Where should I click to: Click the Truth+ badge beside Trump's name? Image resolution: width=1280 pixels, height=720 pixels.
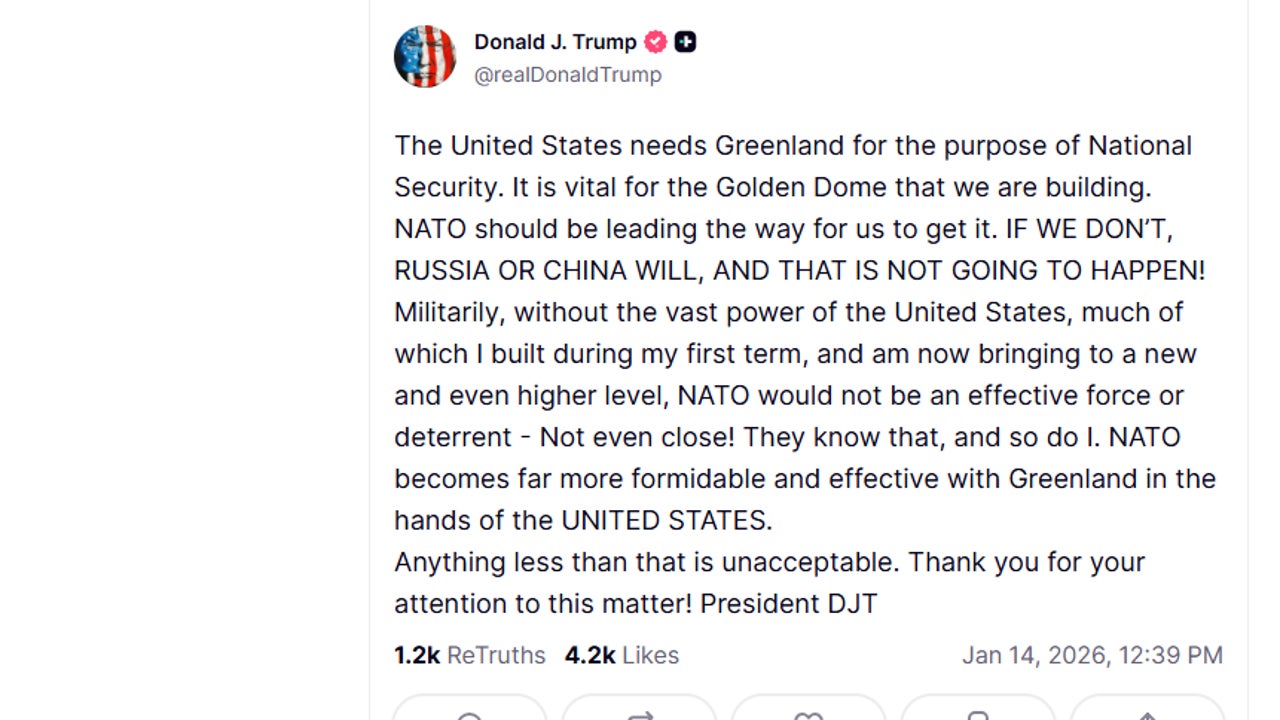(684, 42)
